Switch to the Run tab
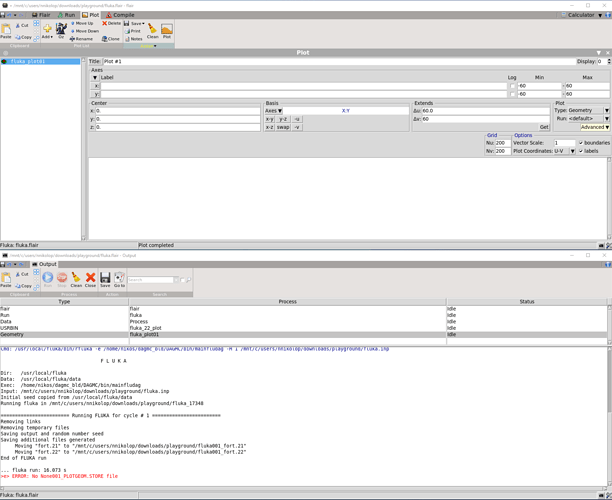 [x=66, y=15]
